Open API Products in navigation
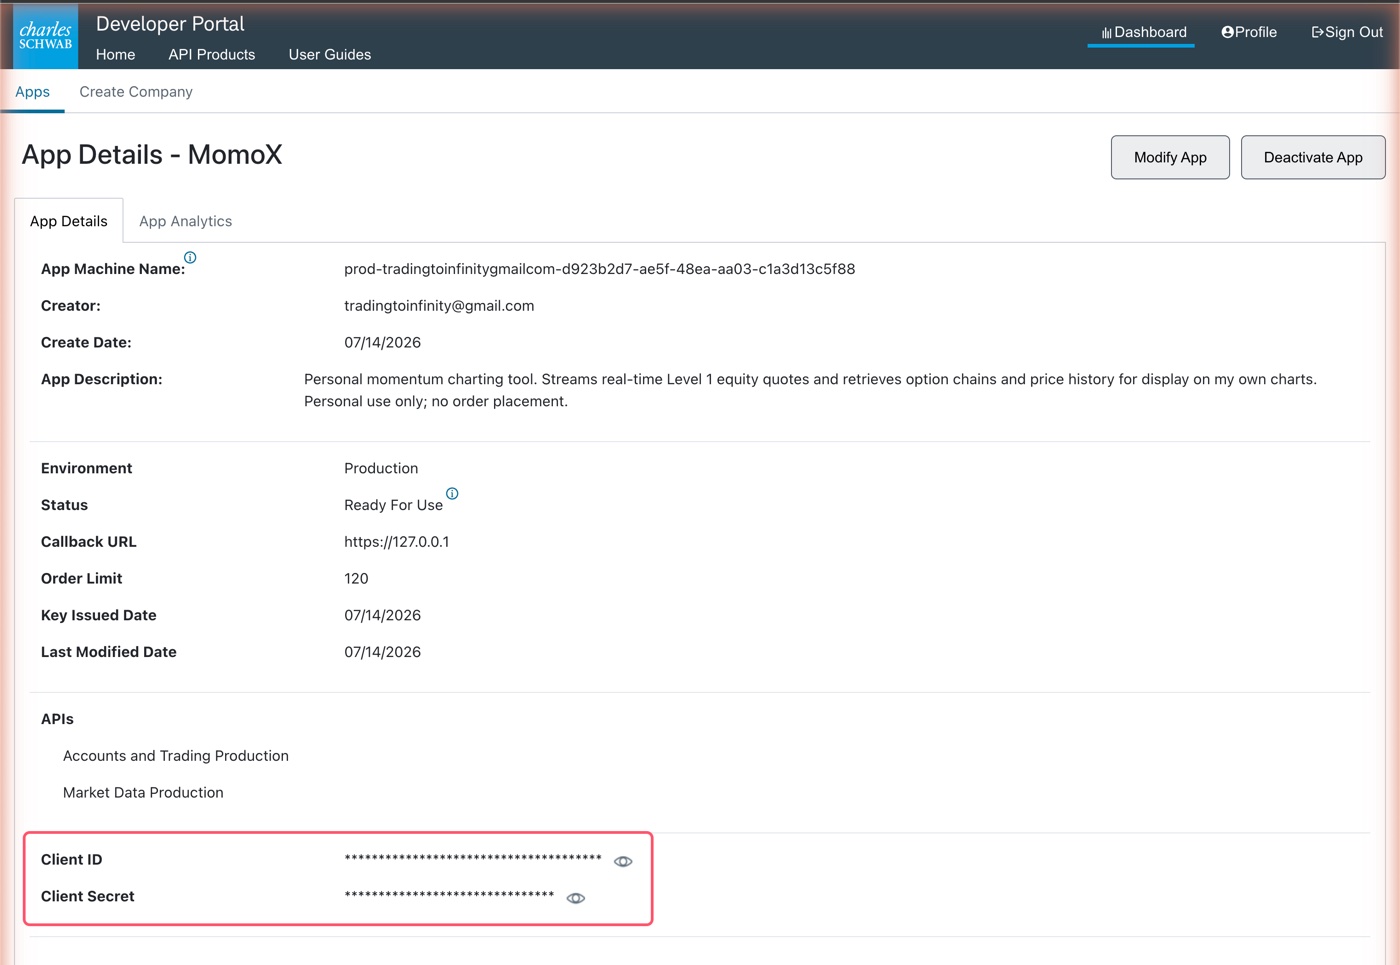 point(212,55)
